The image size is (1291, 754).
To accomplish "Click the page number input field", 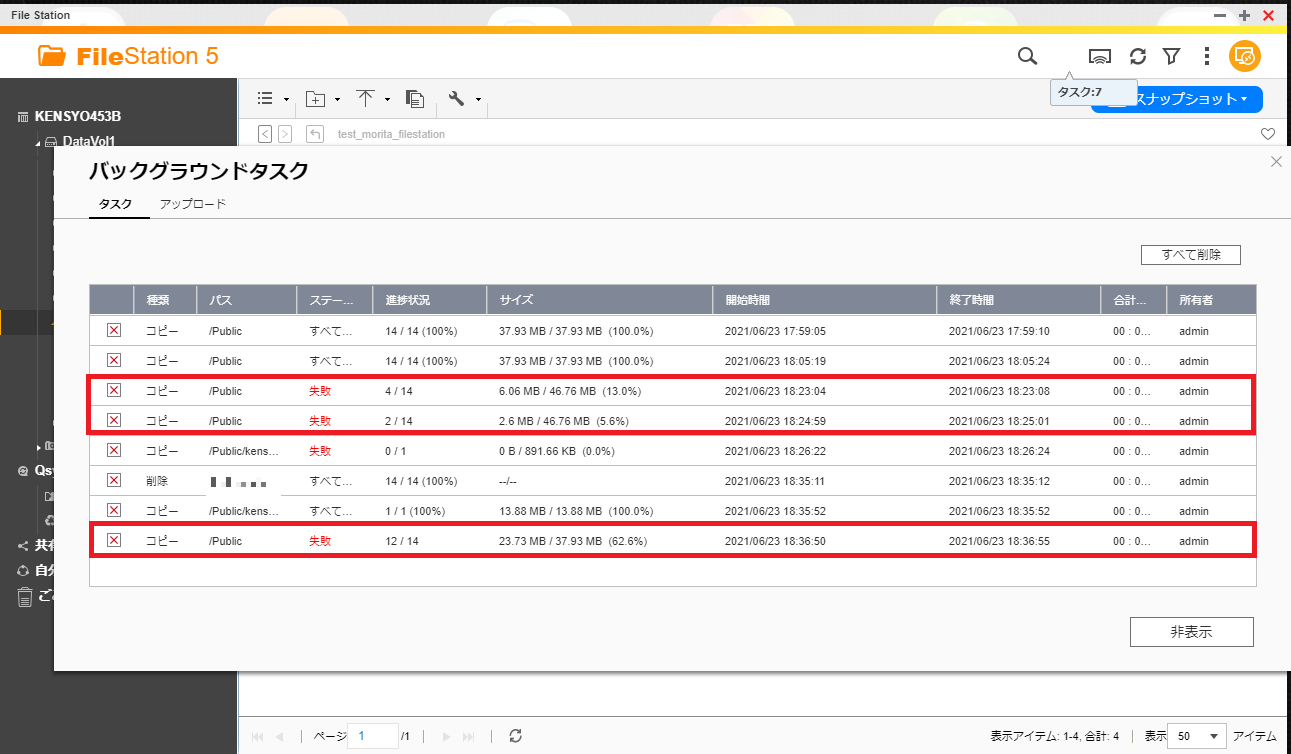I will (x=373, y=736).
